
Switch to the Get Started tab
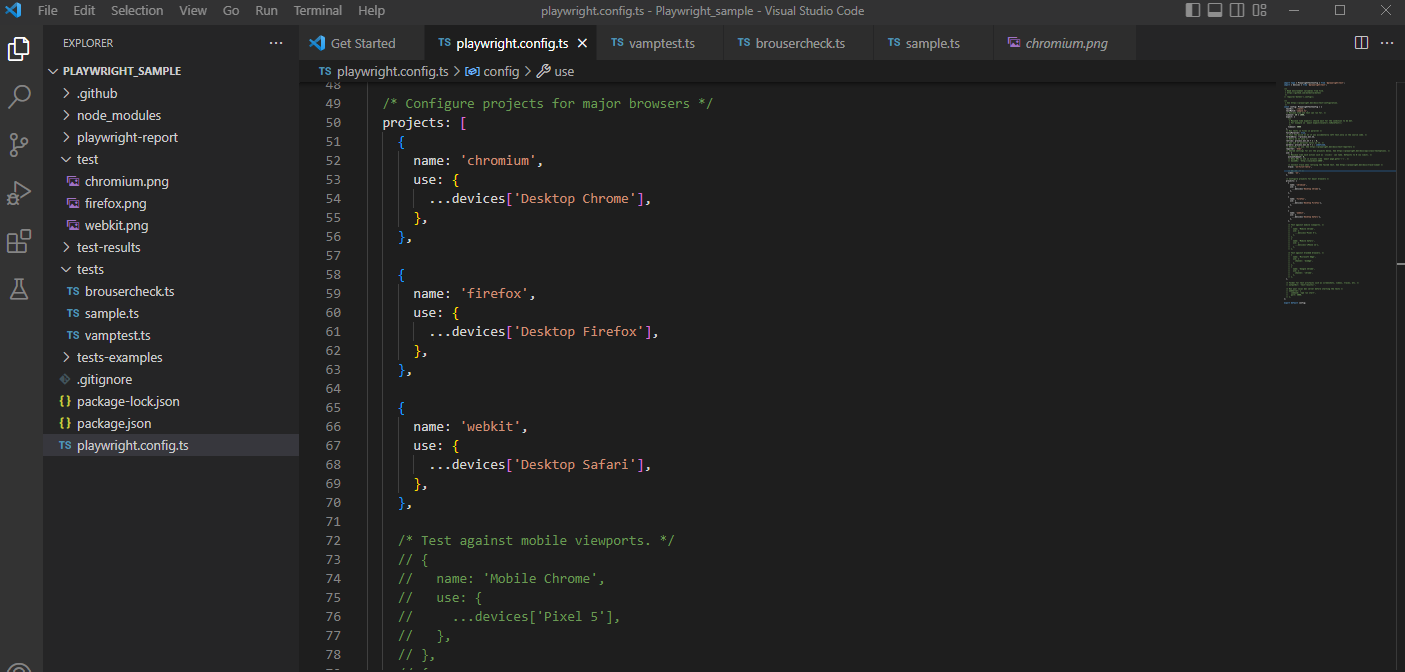(x=362, y=43)
